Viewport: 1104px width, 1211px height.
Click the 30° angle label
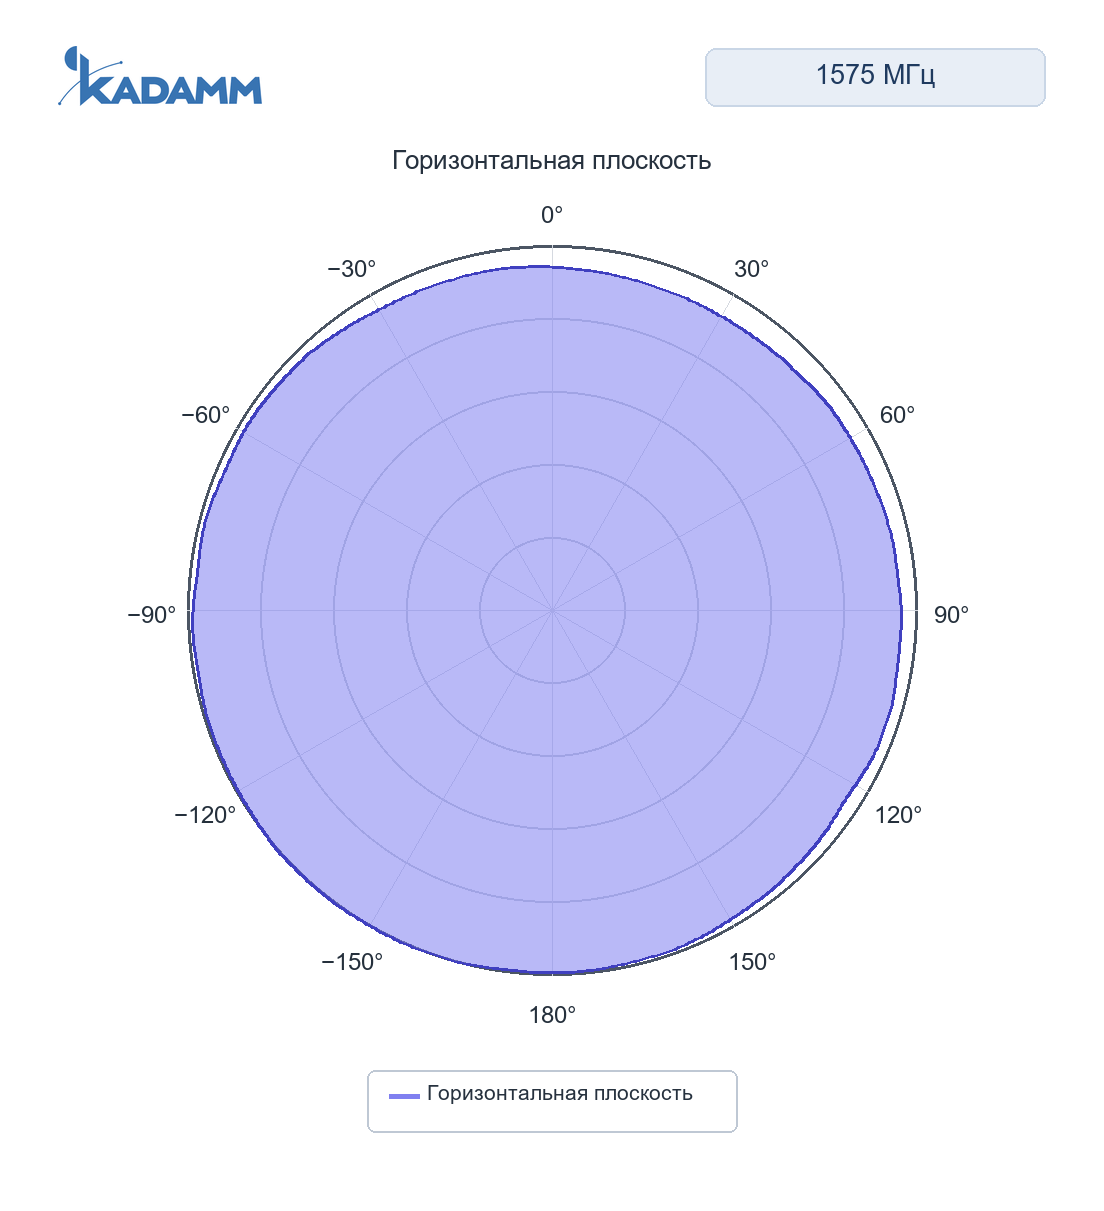[752, 269]
